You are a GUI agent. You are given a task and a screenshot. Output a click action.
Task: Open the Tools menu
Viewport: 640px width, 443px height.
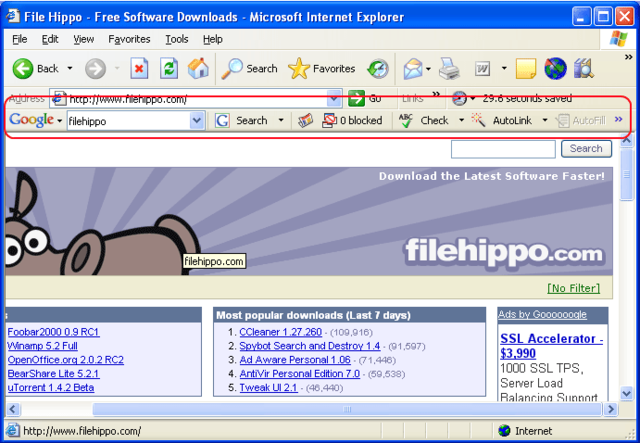coord(177,39)
